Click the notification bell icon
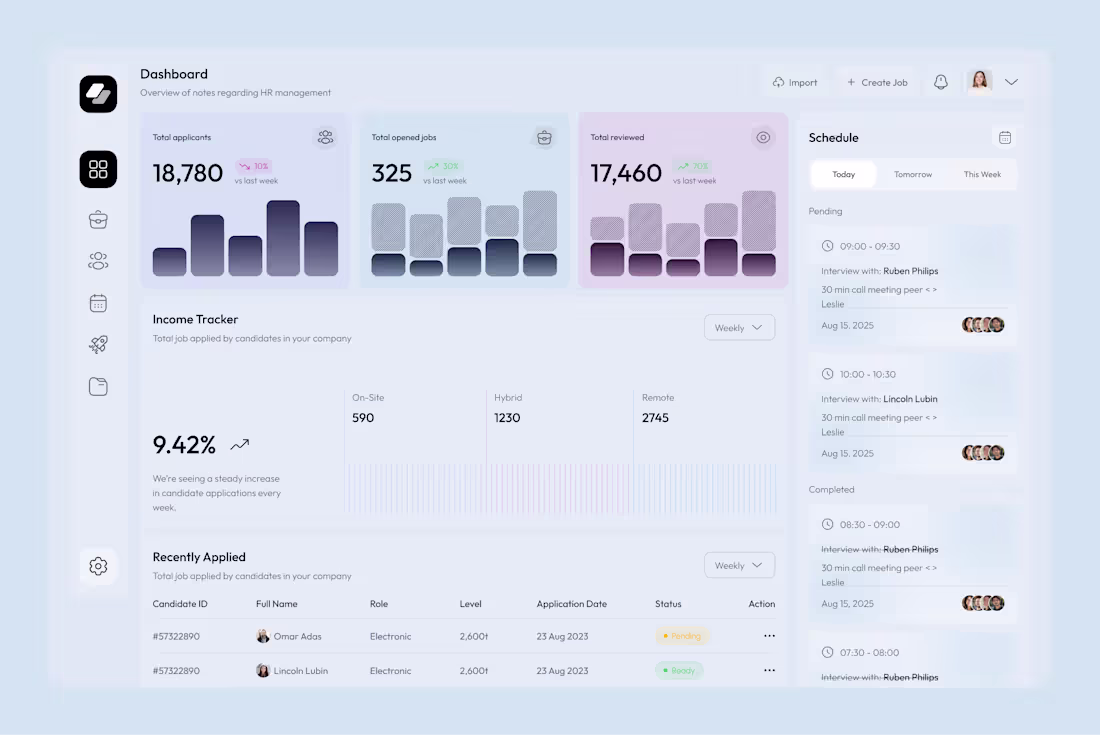The image size is (1100, 735). pos(940,82)
